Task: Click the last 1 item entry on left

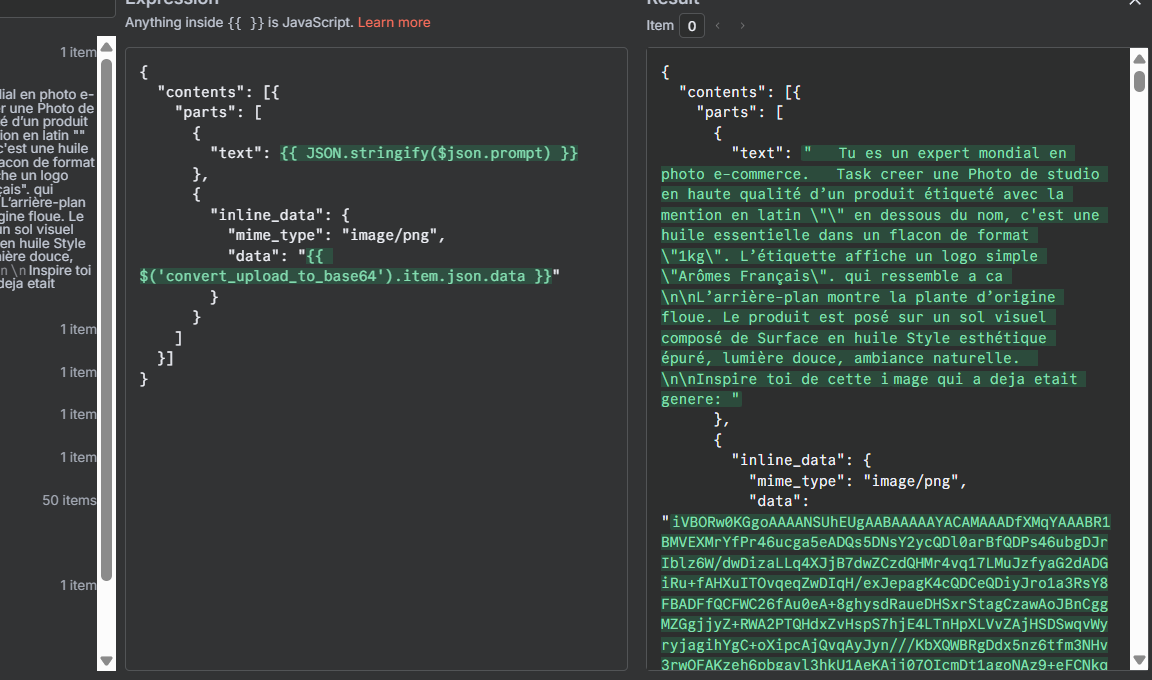Action: (80, 585)
